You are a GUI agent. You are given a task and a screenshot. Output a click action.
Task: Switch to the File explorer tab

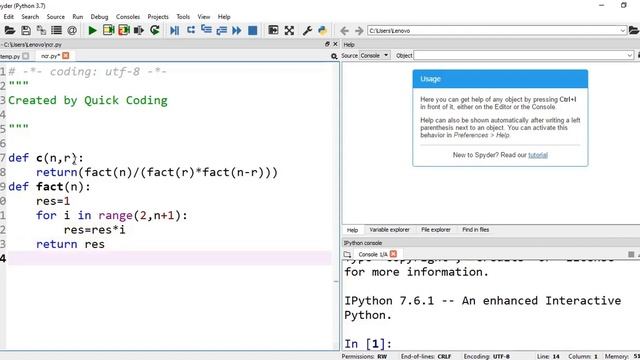[x=436, y=230]
